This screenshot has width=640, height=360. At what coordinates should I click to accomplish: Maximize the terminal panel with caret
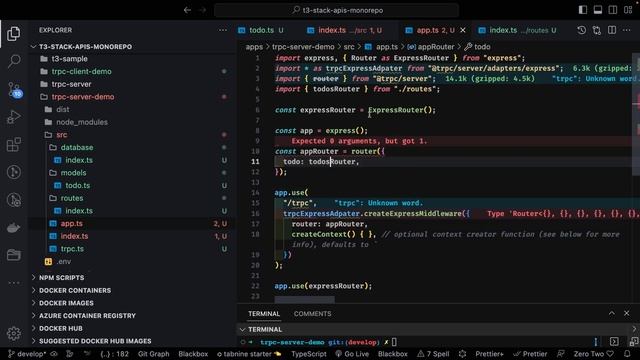[x=611, y=313]
